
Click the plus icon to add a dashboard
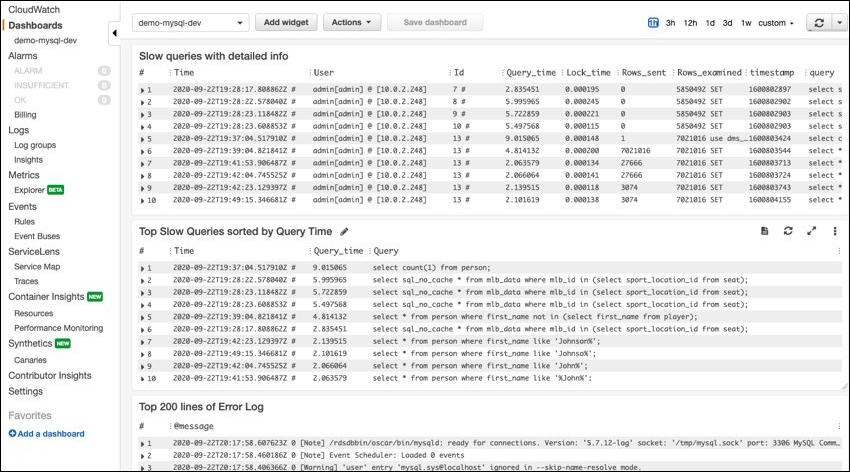pyautogui.click(x=13, y=433)
